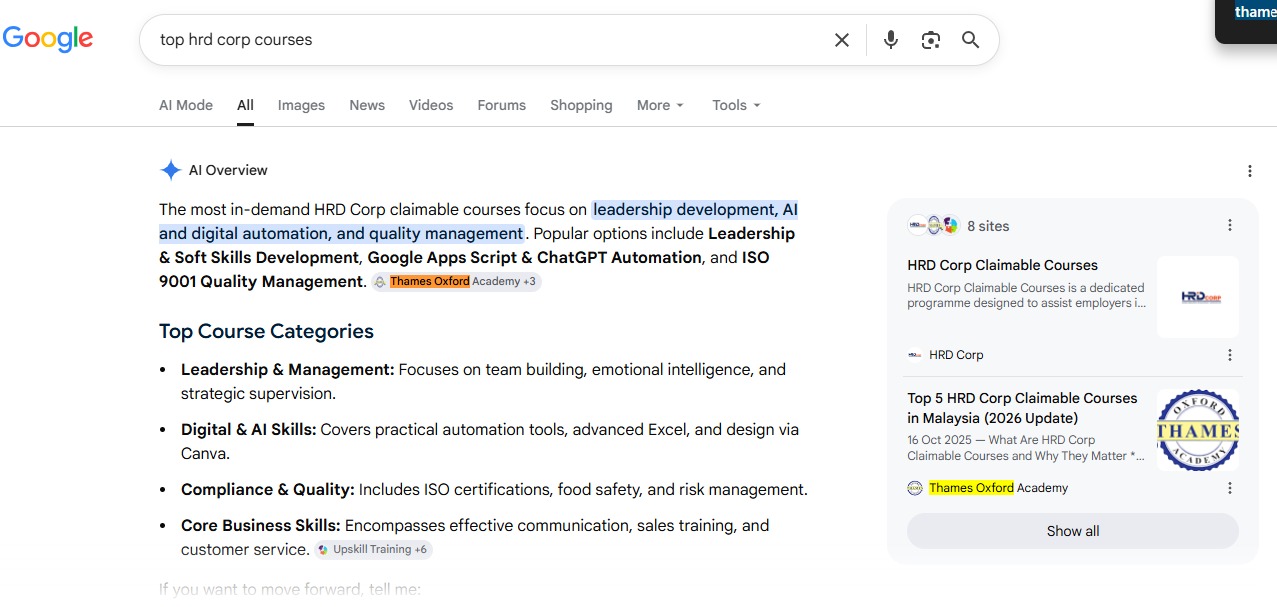Open the Shopping tab

pos(581,105)
